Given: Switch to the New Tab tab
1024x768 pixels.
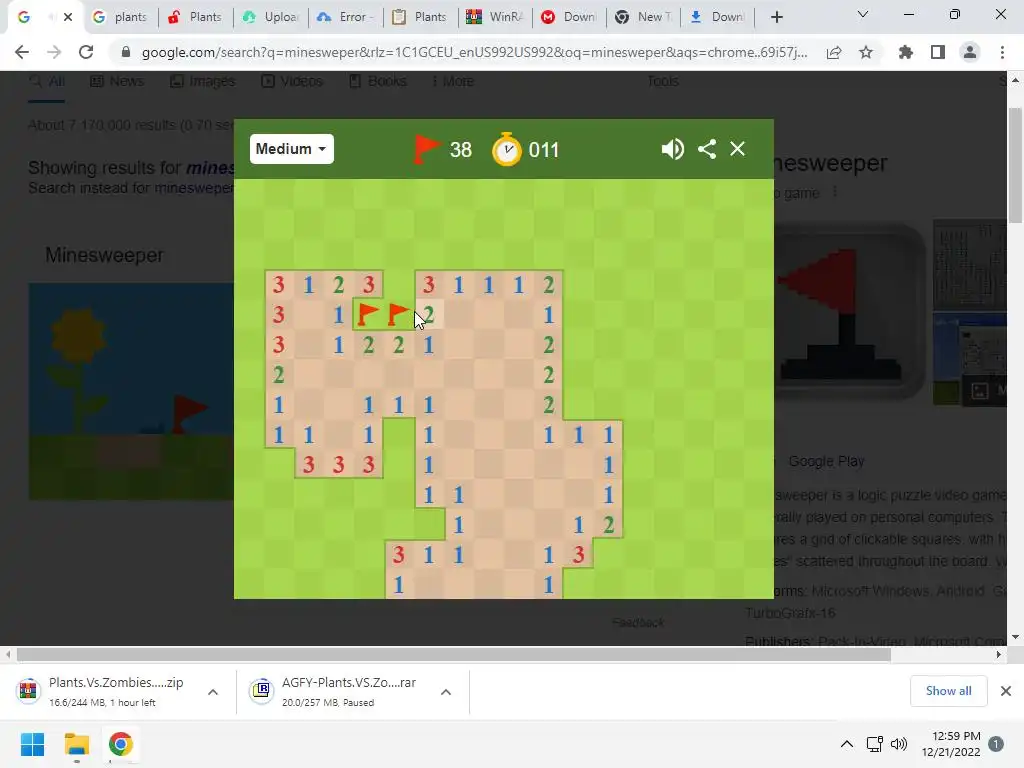Looking at the screenshot, I should tap(645, 17).
